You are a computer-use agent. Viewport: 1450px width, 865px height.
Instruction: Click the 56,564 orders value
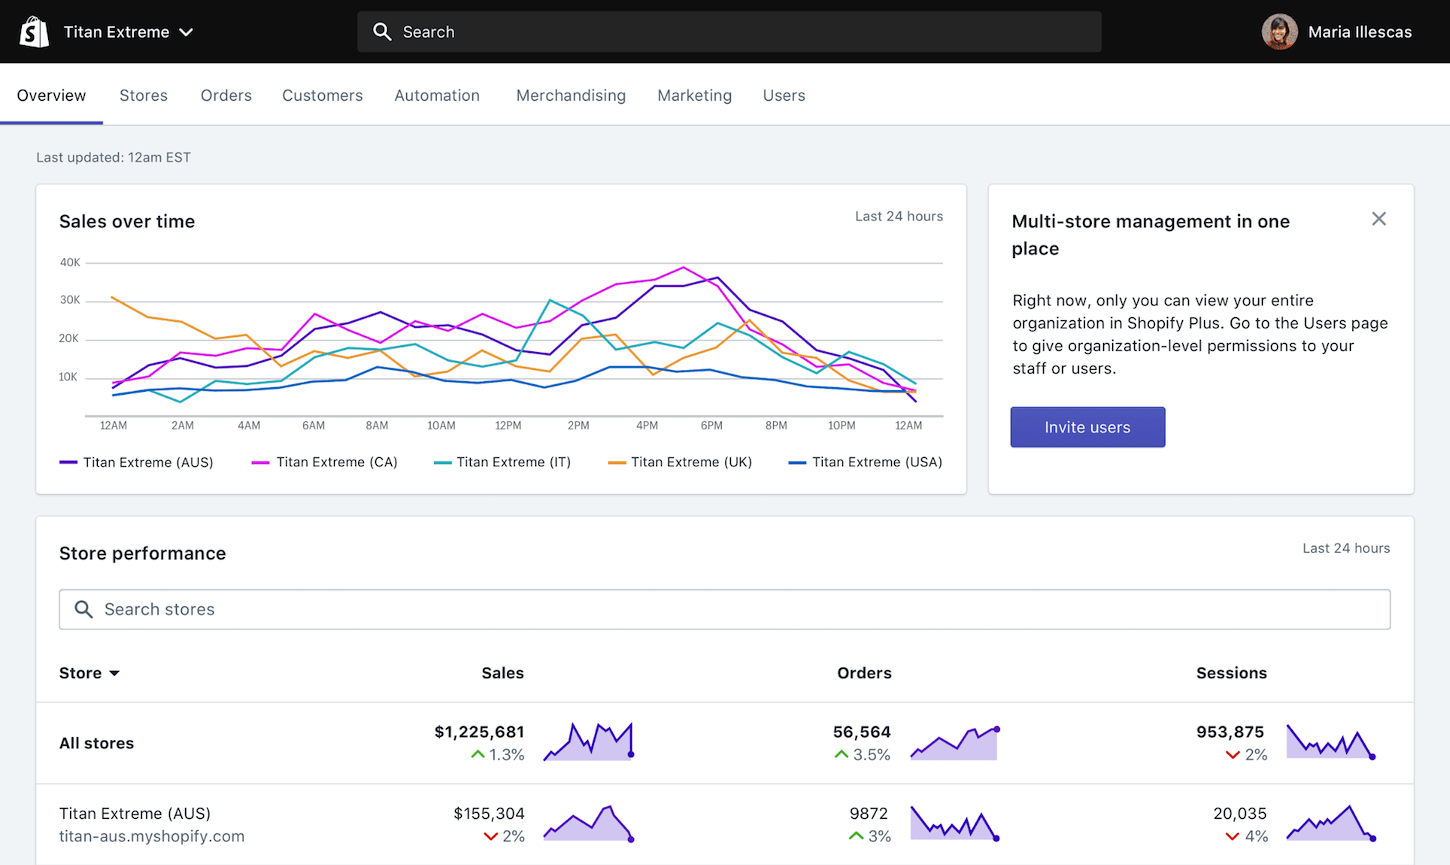point(862,732)
